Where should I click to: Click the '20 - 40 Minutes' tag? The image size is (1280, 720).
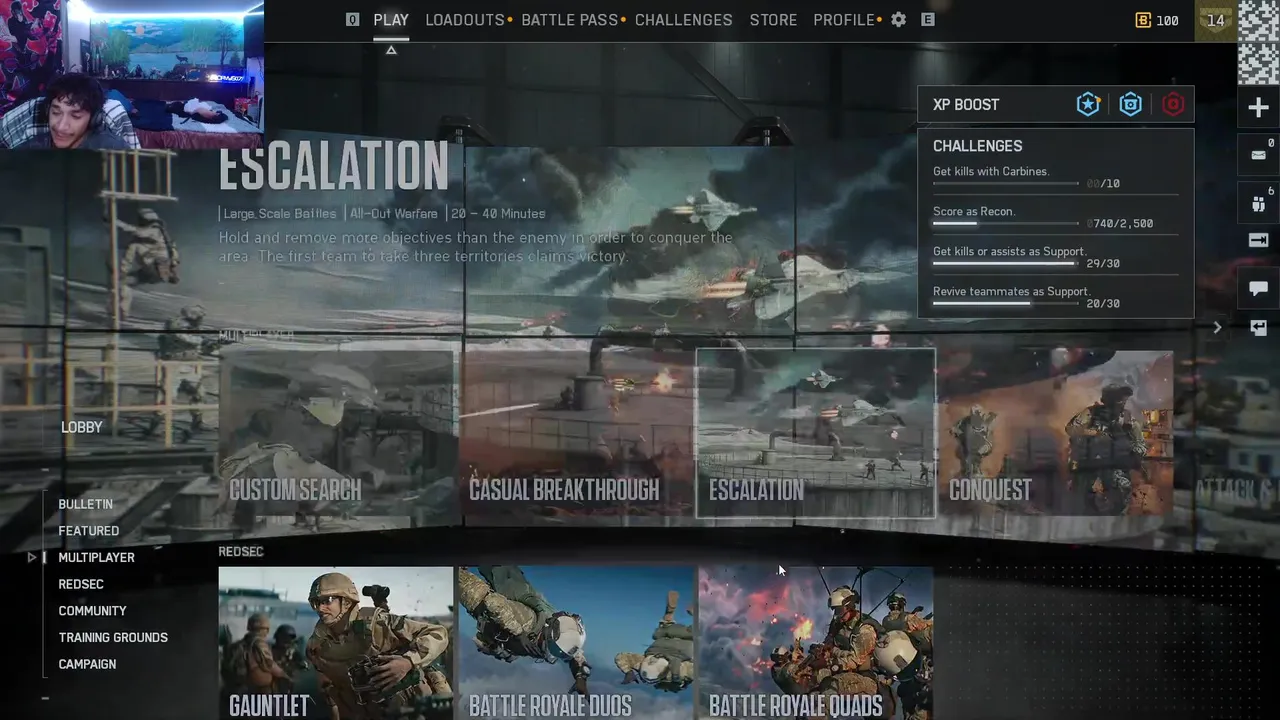coord(498,213)
